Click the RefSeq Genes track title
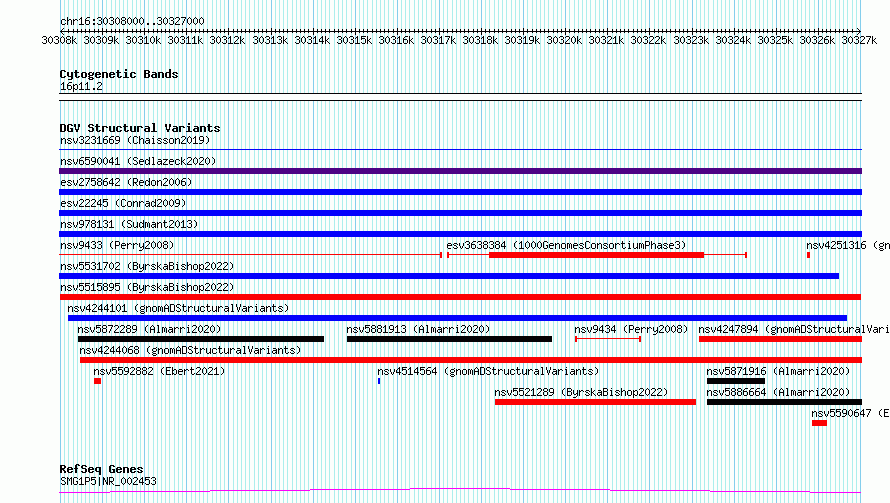890x503 pixels. (x=101, y=469)
